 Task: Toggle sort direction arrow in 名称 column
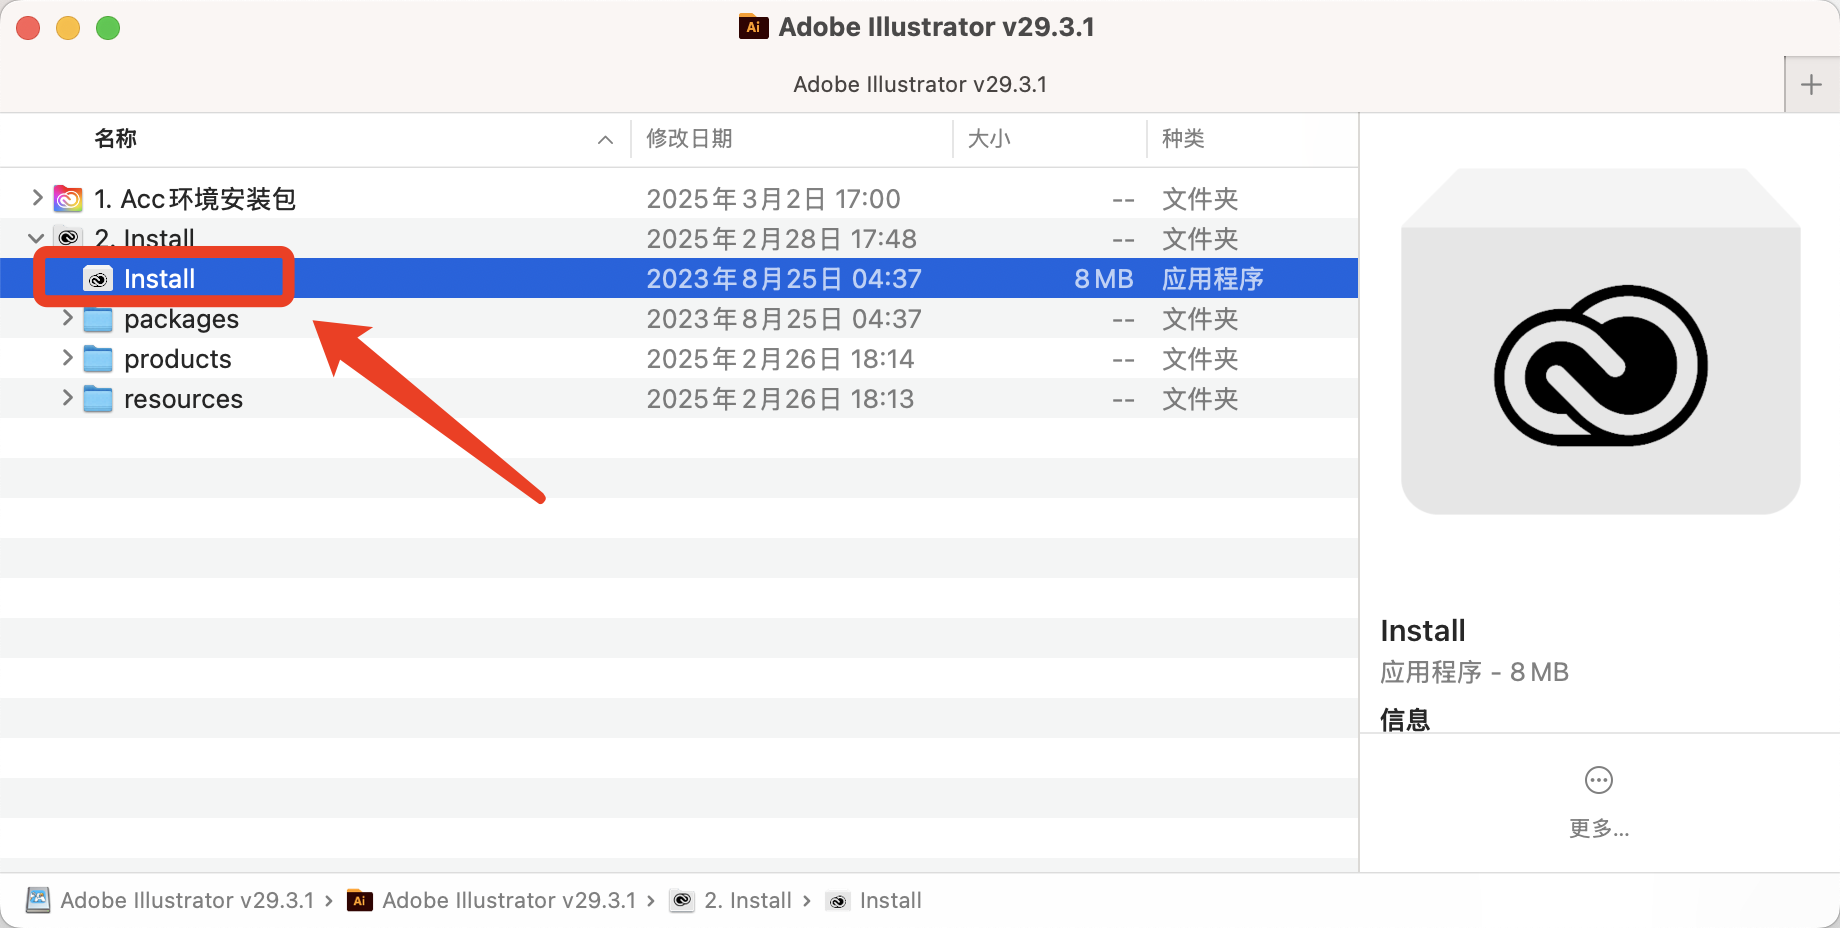tap(605, 140)
